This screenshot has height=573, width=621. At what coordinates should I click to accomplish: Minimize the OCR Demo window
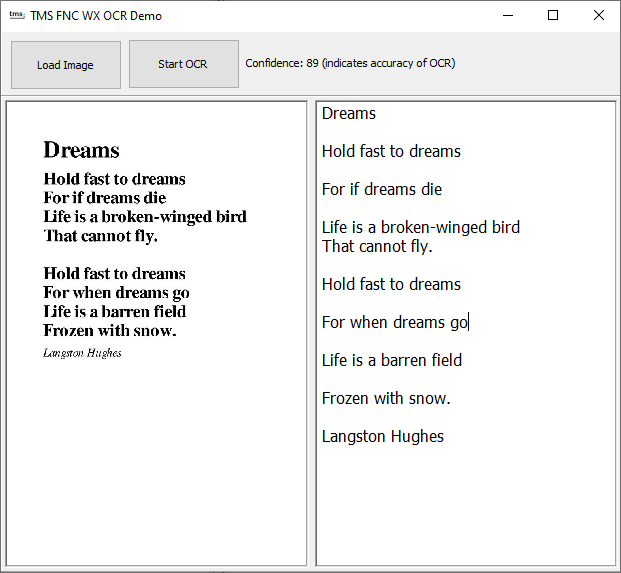[x=508, y=15]
